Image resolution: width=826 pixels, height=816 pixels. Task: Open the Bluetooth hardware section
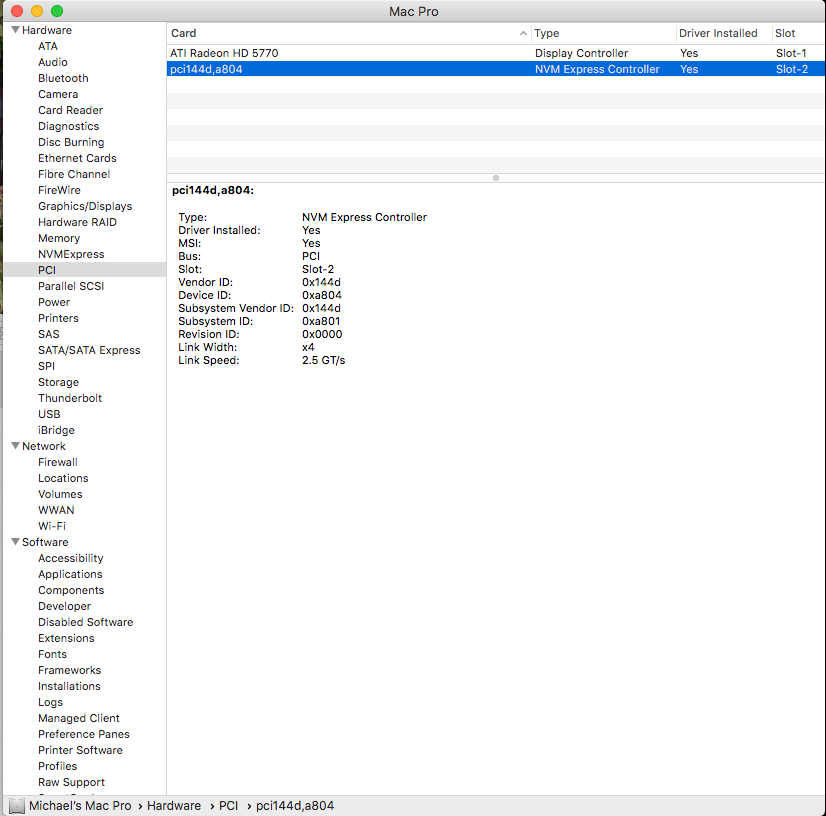(x=63, y=78)
